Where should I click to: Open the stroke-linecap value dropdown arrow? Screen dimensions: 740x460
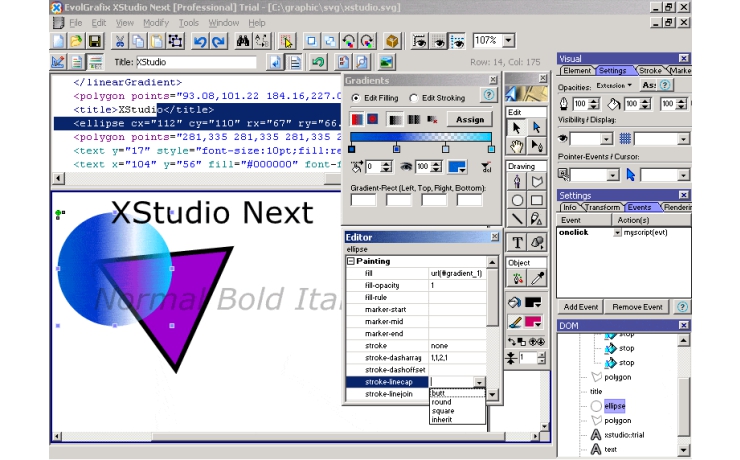[479, 382]
